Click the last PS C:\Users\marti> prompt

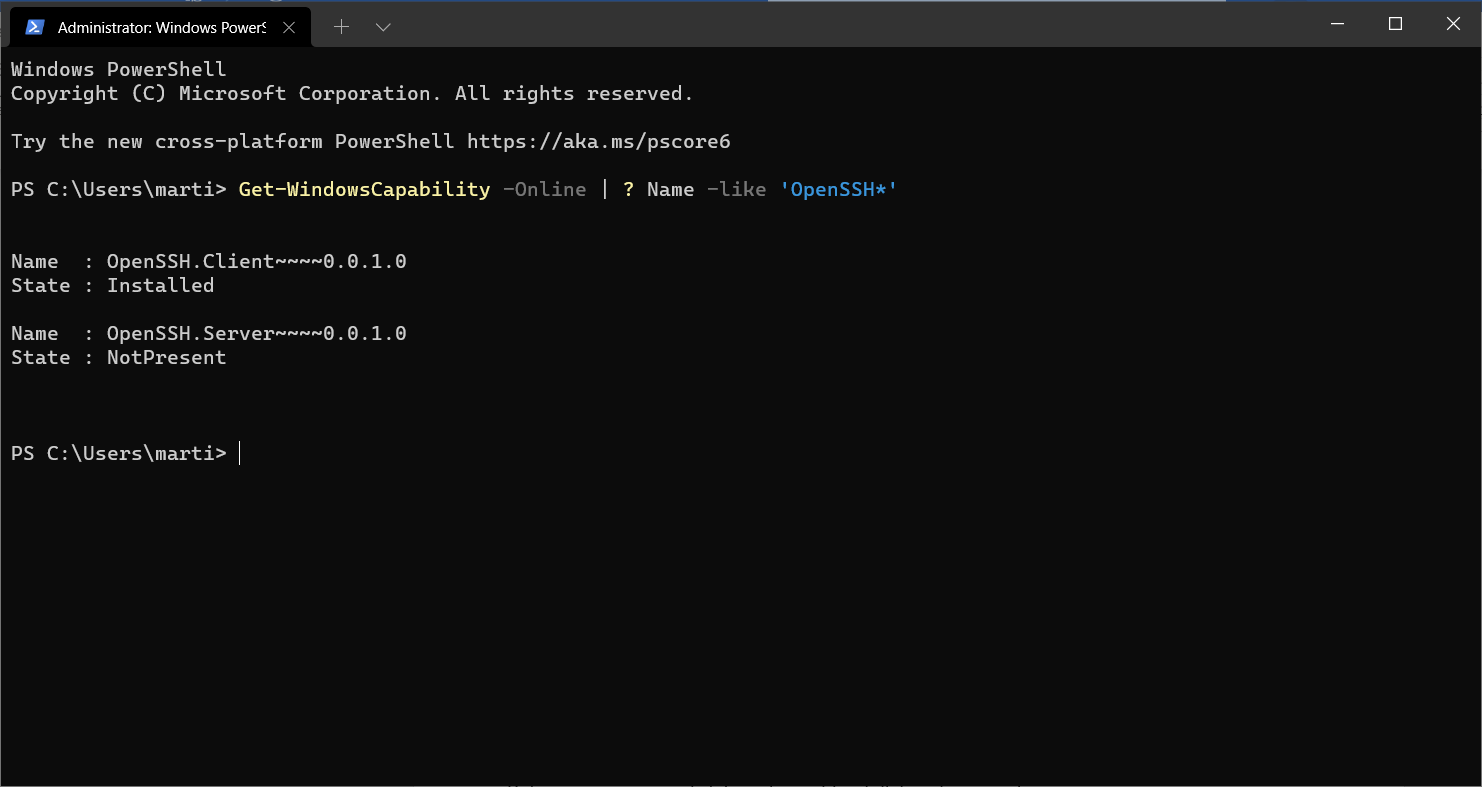pos(119,454)
